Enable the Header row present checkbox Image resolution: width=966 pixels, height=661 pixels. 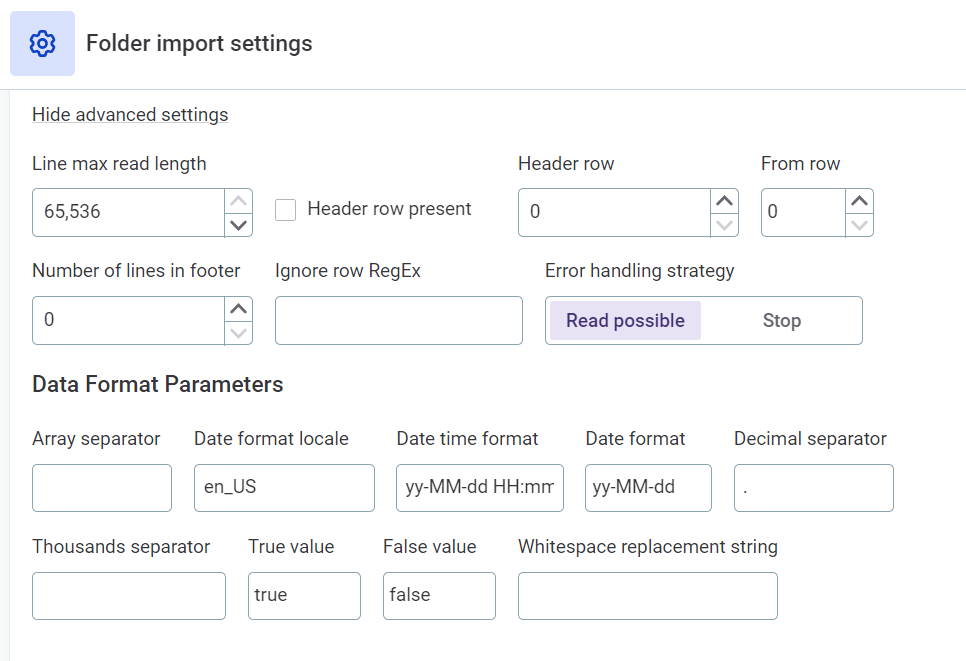point(285,209)
